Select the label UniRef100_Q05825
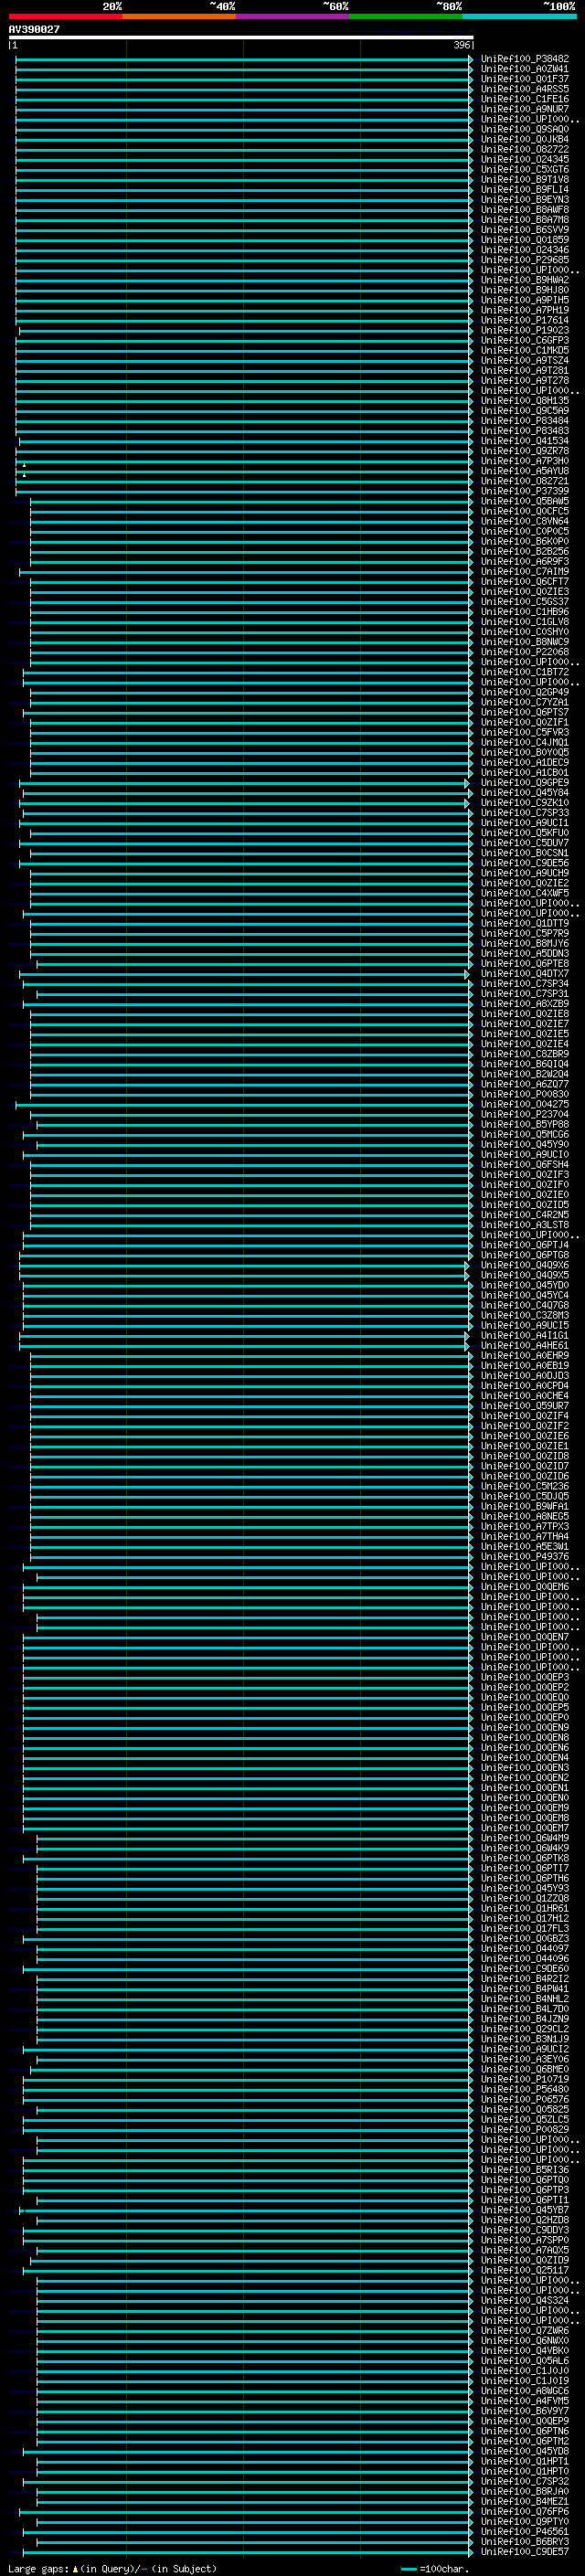Screen dimensions: 585x2576 525,2109
